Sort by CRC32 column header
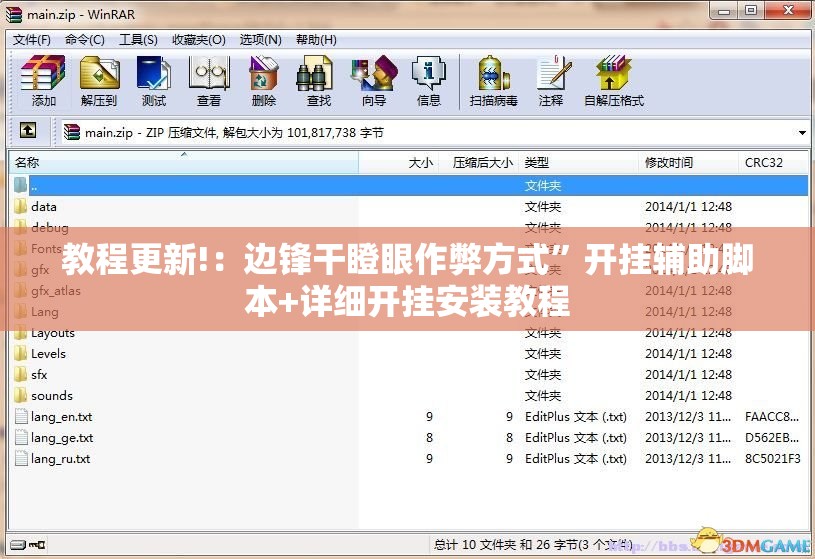Image resolution: width=815 pixels, height=559 pixels. pos(773,163)
